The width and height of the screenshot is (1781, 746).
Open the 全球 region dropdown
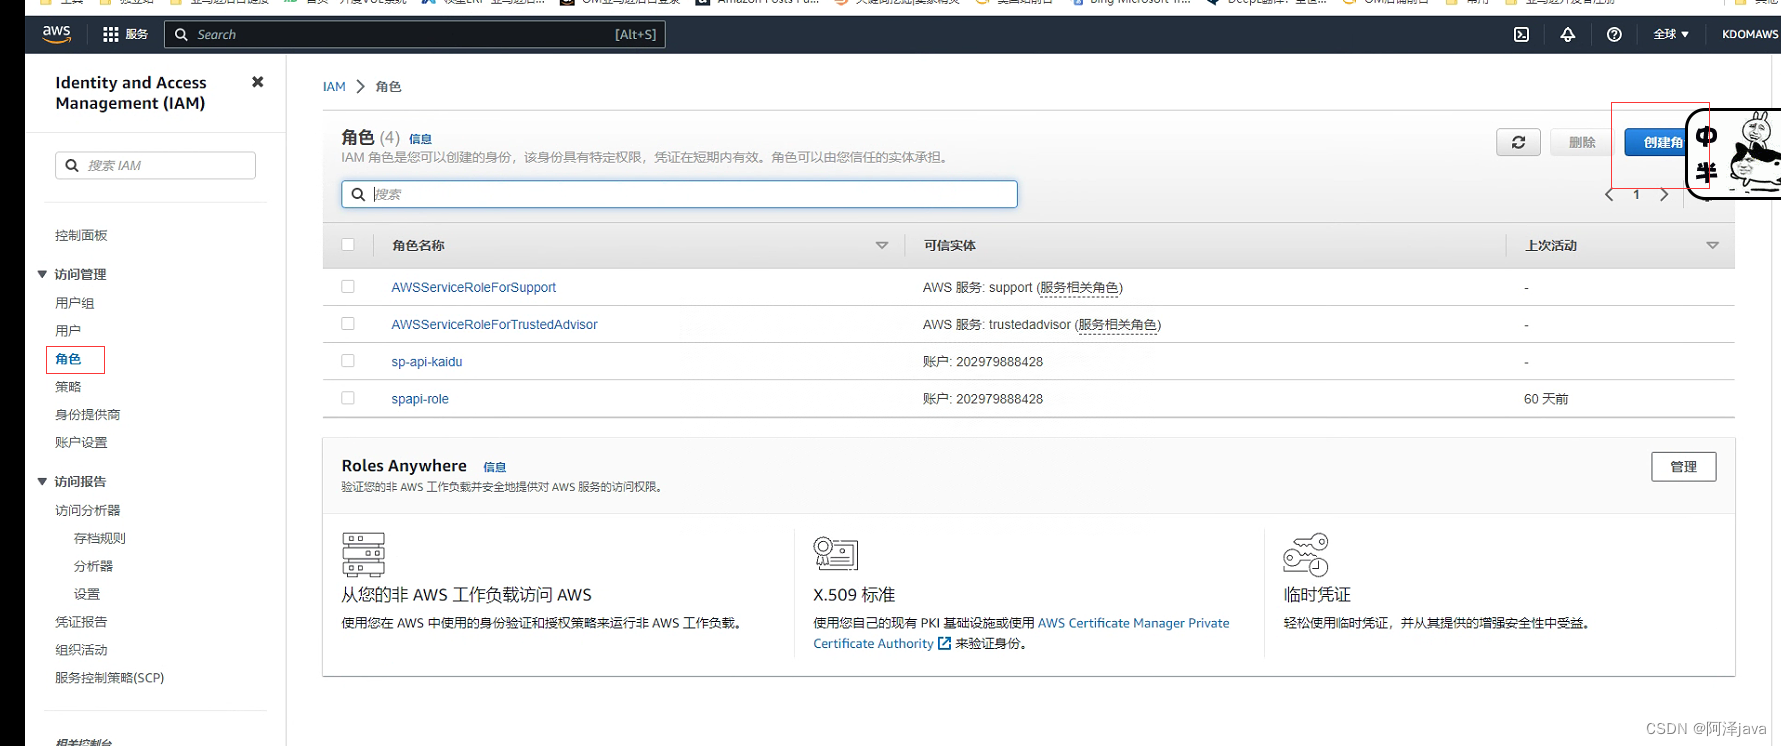(1671, 34)
